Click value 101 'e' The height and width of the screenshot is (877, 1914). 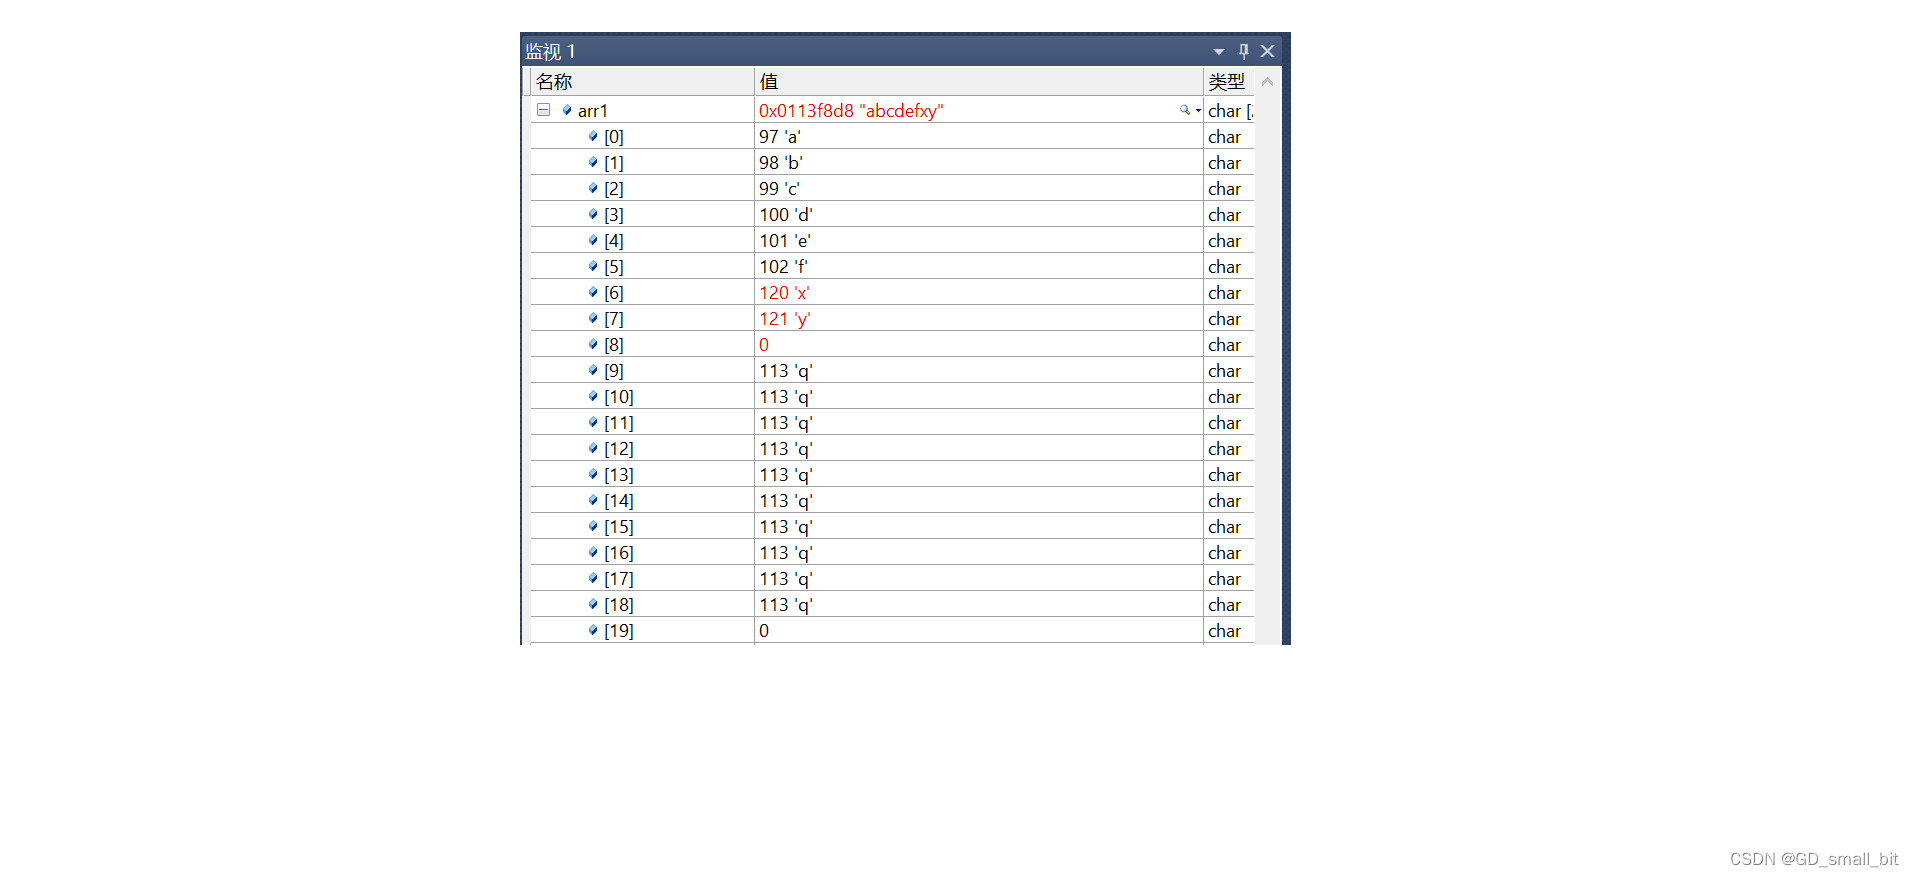[x=785, y=241]
